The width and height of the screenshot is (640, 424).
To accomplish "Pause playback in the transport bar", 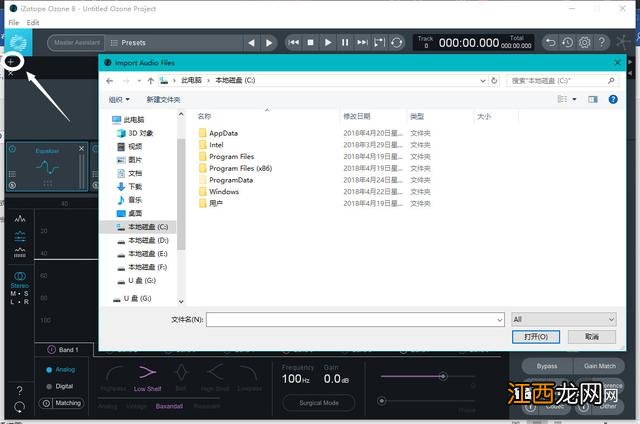I will click(x=345, y=42).
